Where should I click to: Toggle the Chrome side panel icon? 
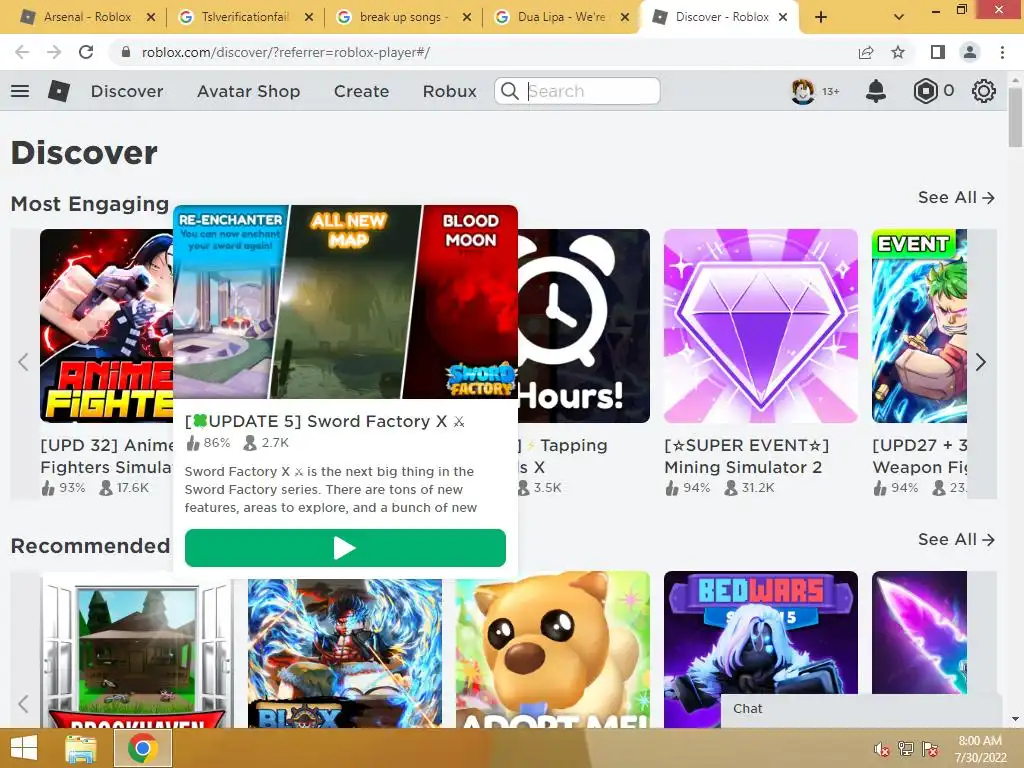tap(938, 52)
